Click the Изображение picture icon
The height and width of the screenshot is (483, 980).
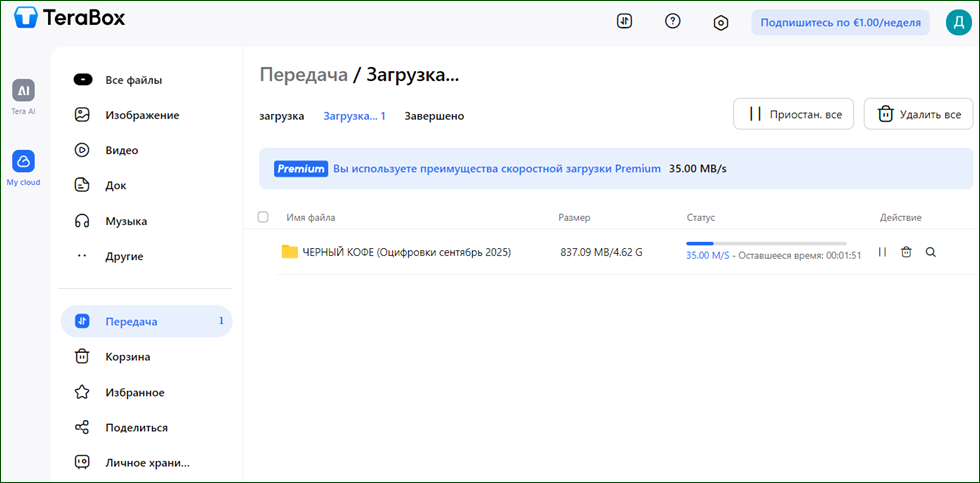pyautogui.click(x=82, y=115)
